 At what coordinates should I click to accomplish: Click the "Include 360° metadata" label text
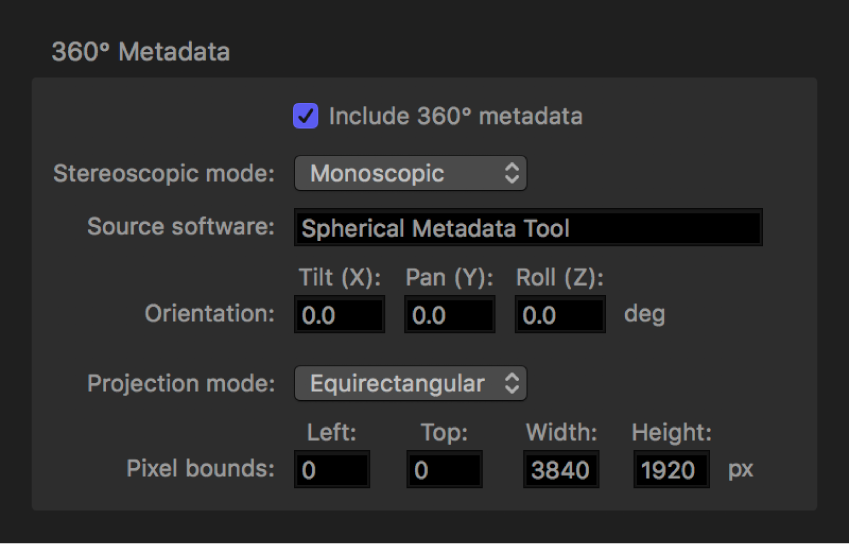456,117
